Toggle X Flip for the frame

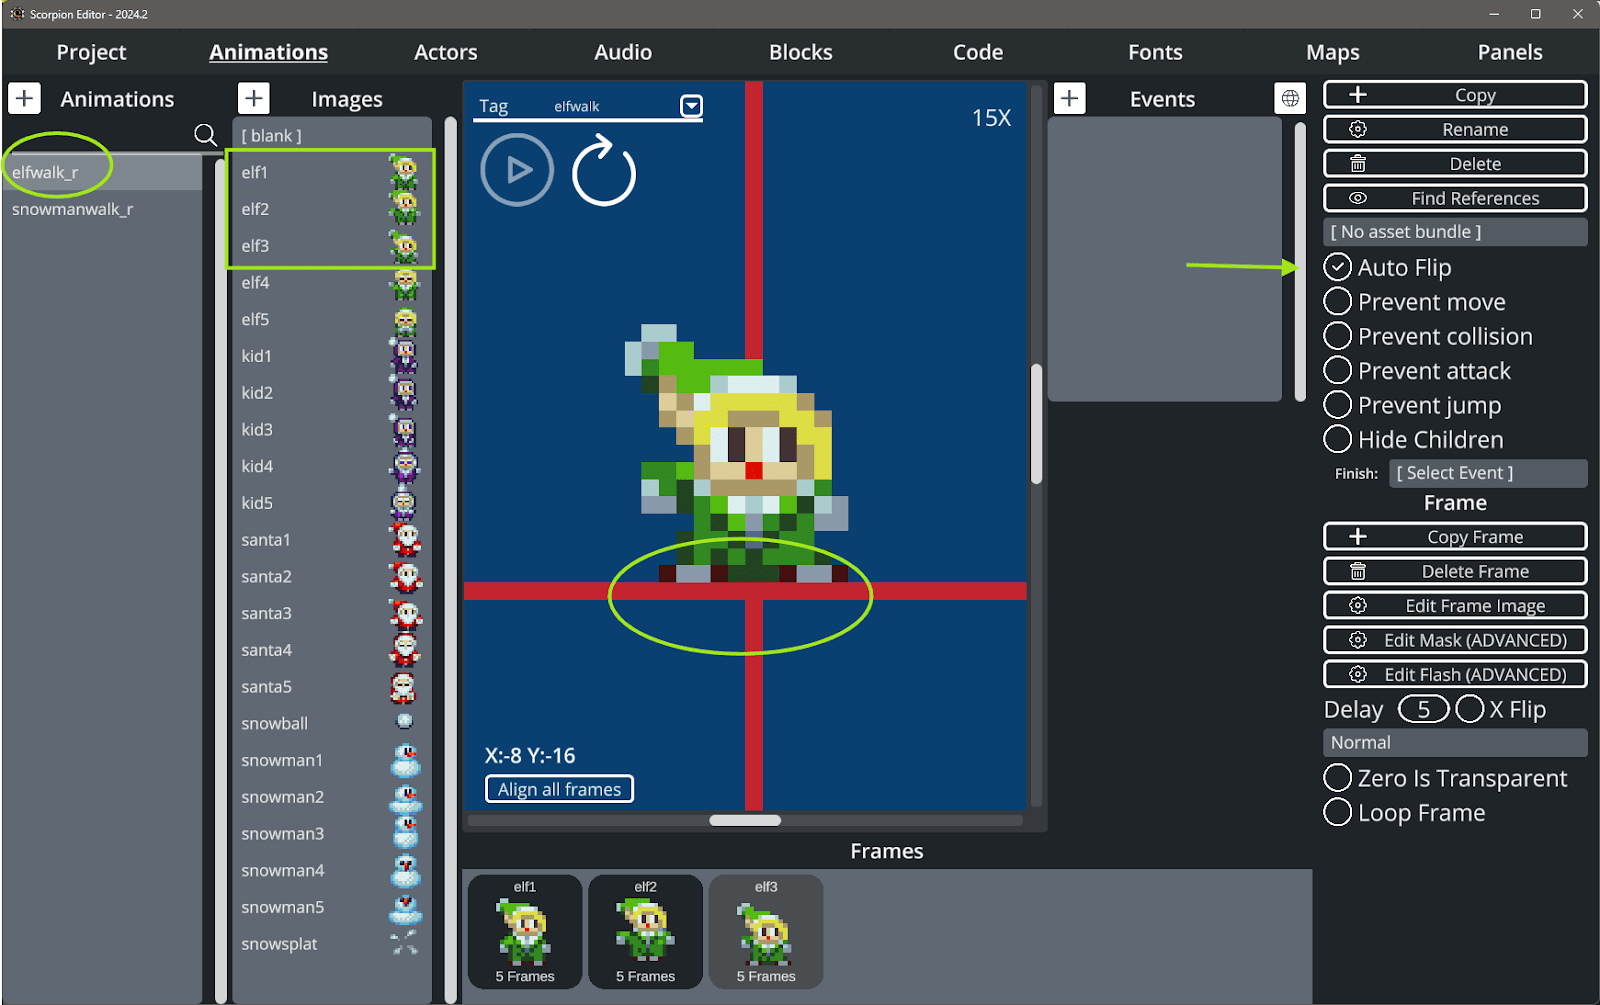(1470, 709)
